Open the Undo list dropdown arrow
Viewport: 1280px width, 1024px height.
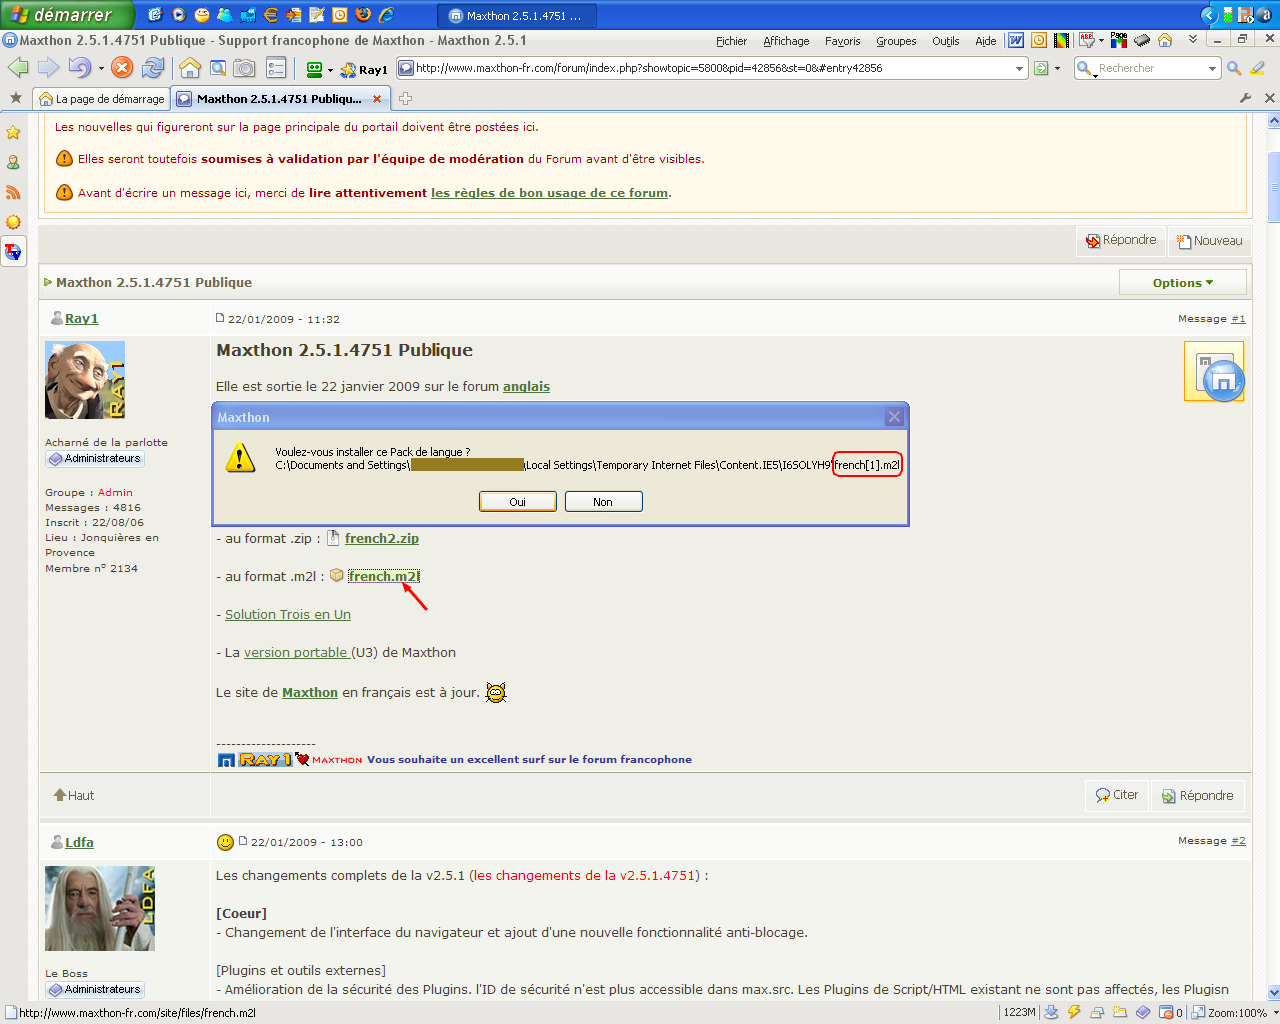pyautogui.click(x=101, y=69)
